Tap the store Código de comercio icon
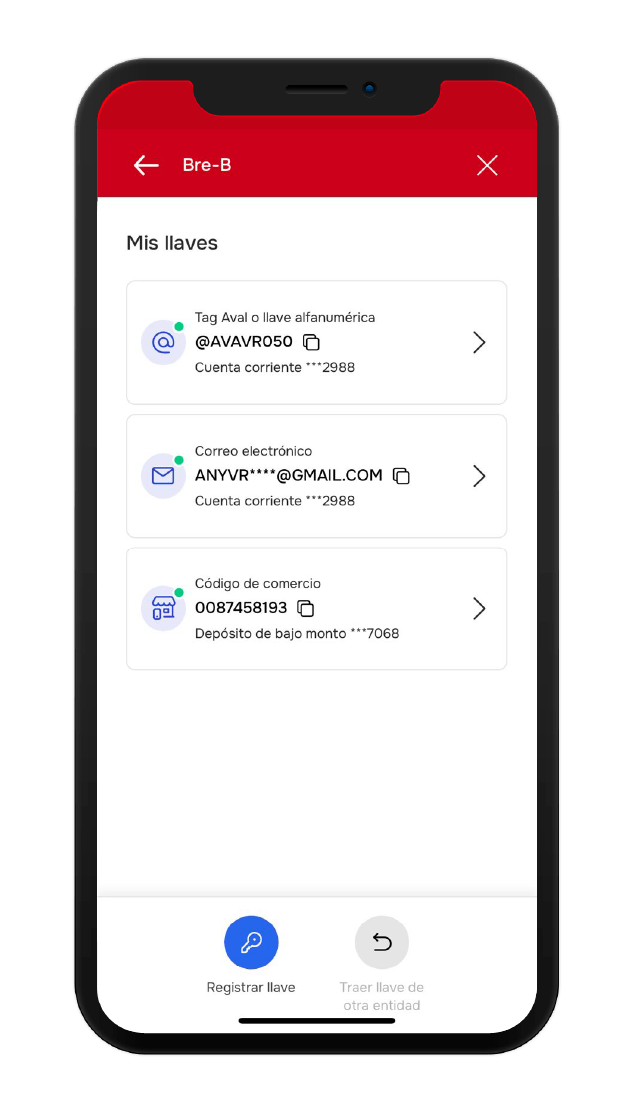The image size is (635, 1100). tap(163, 608)
